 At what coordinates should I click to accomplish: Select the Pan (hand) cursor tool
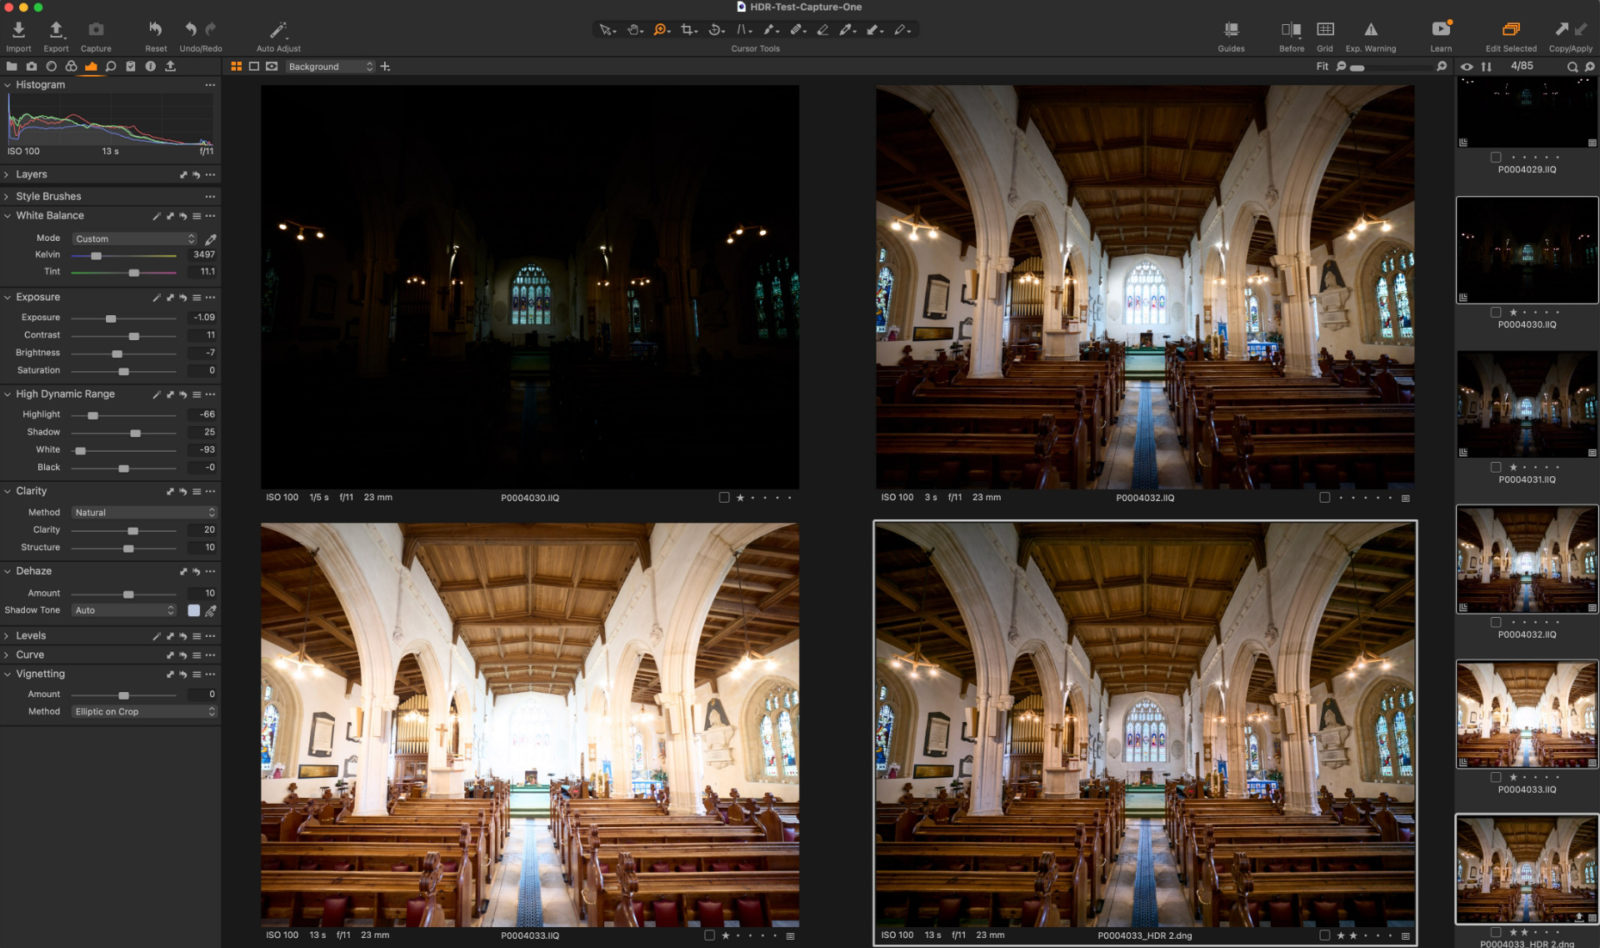point(634,29)
